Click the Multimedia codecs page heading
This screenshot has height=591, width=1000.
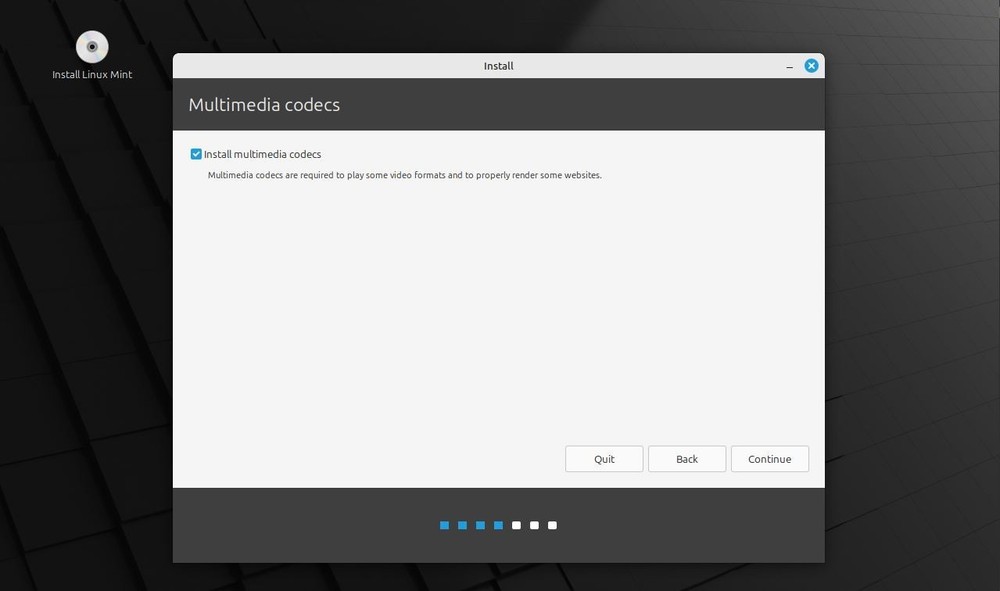coord(264,104)
